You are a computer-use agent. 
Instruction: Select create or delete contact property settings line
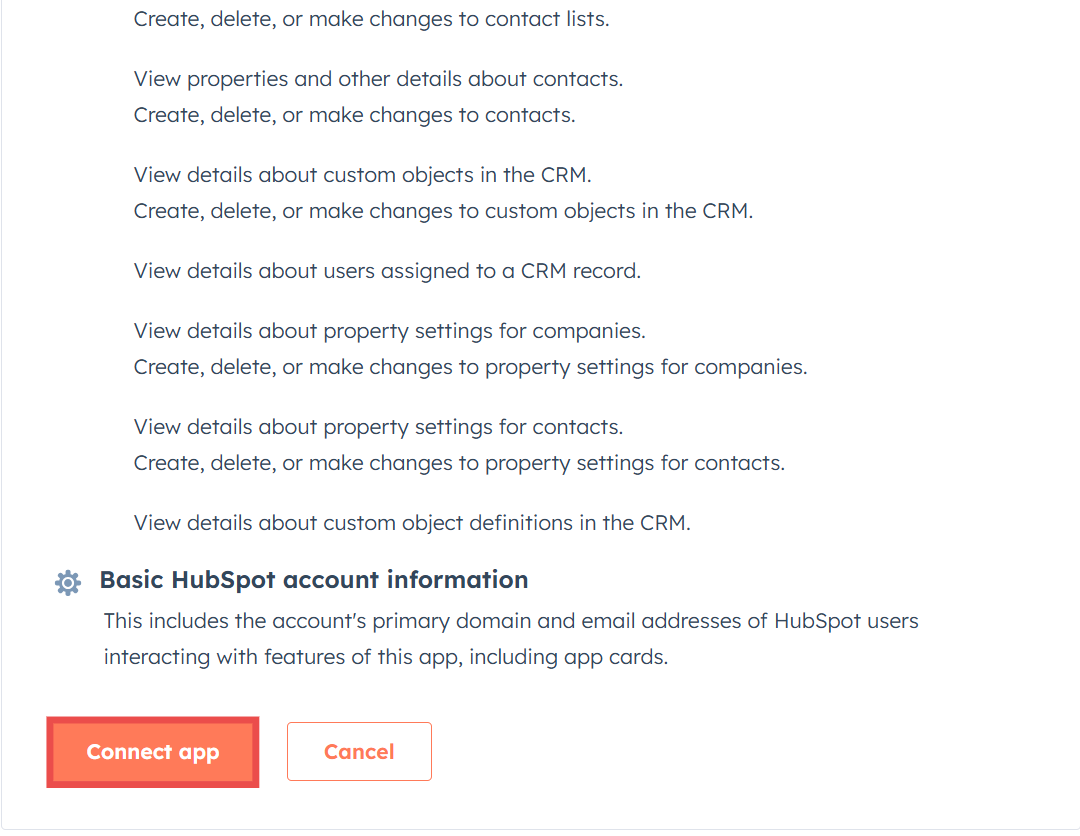[459, 463]
